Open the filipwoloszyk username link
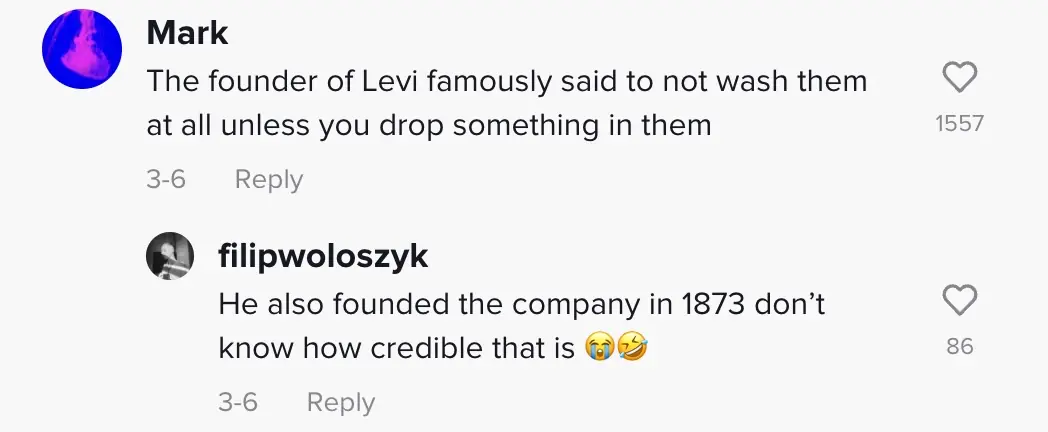This screenshot has height=432, width=1048. click(x=323, y=256)
